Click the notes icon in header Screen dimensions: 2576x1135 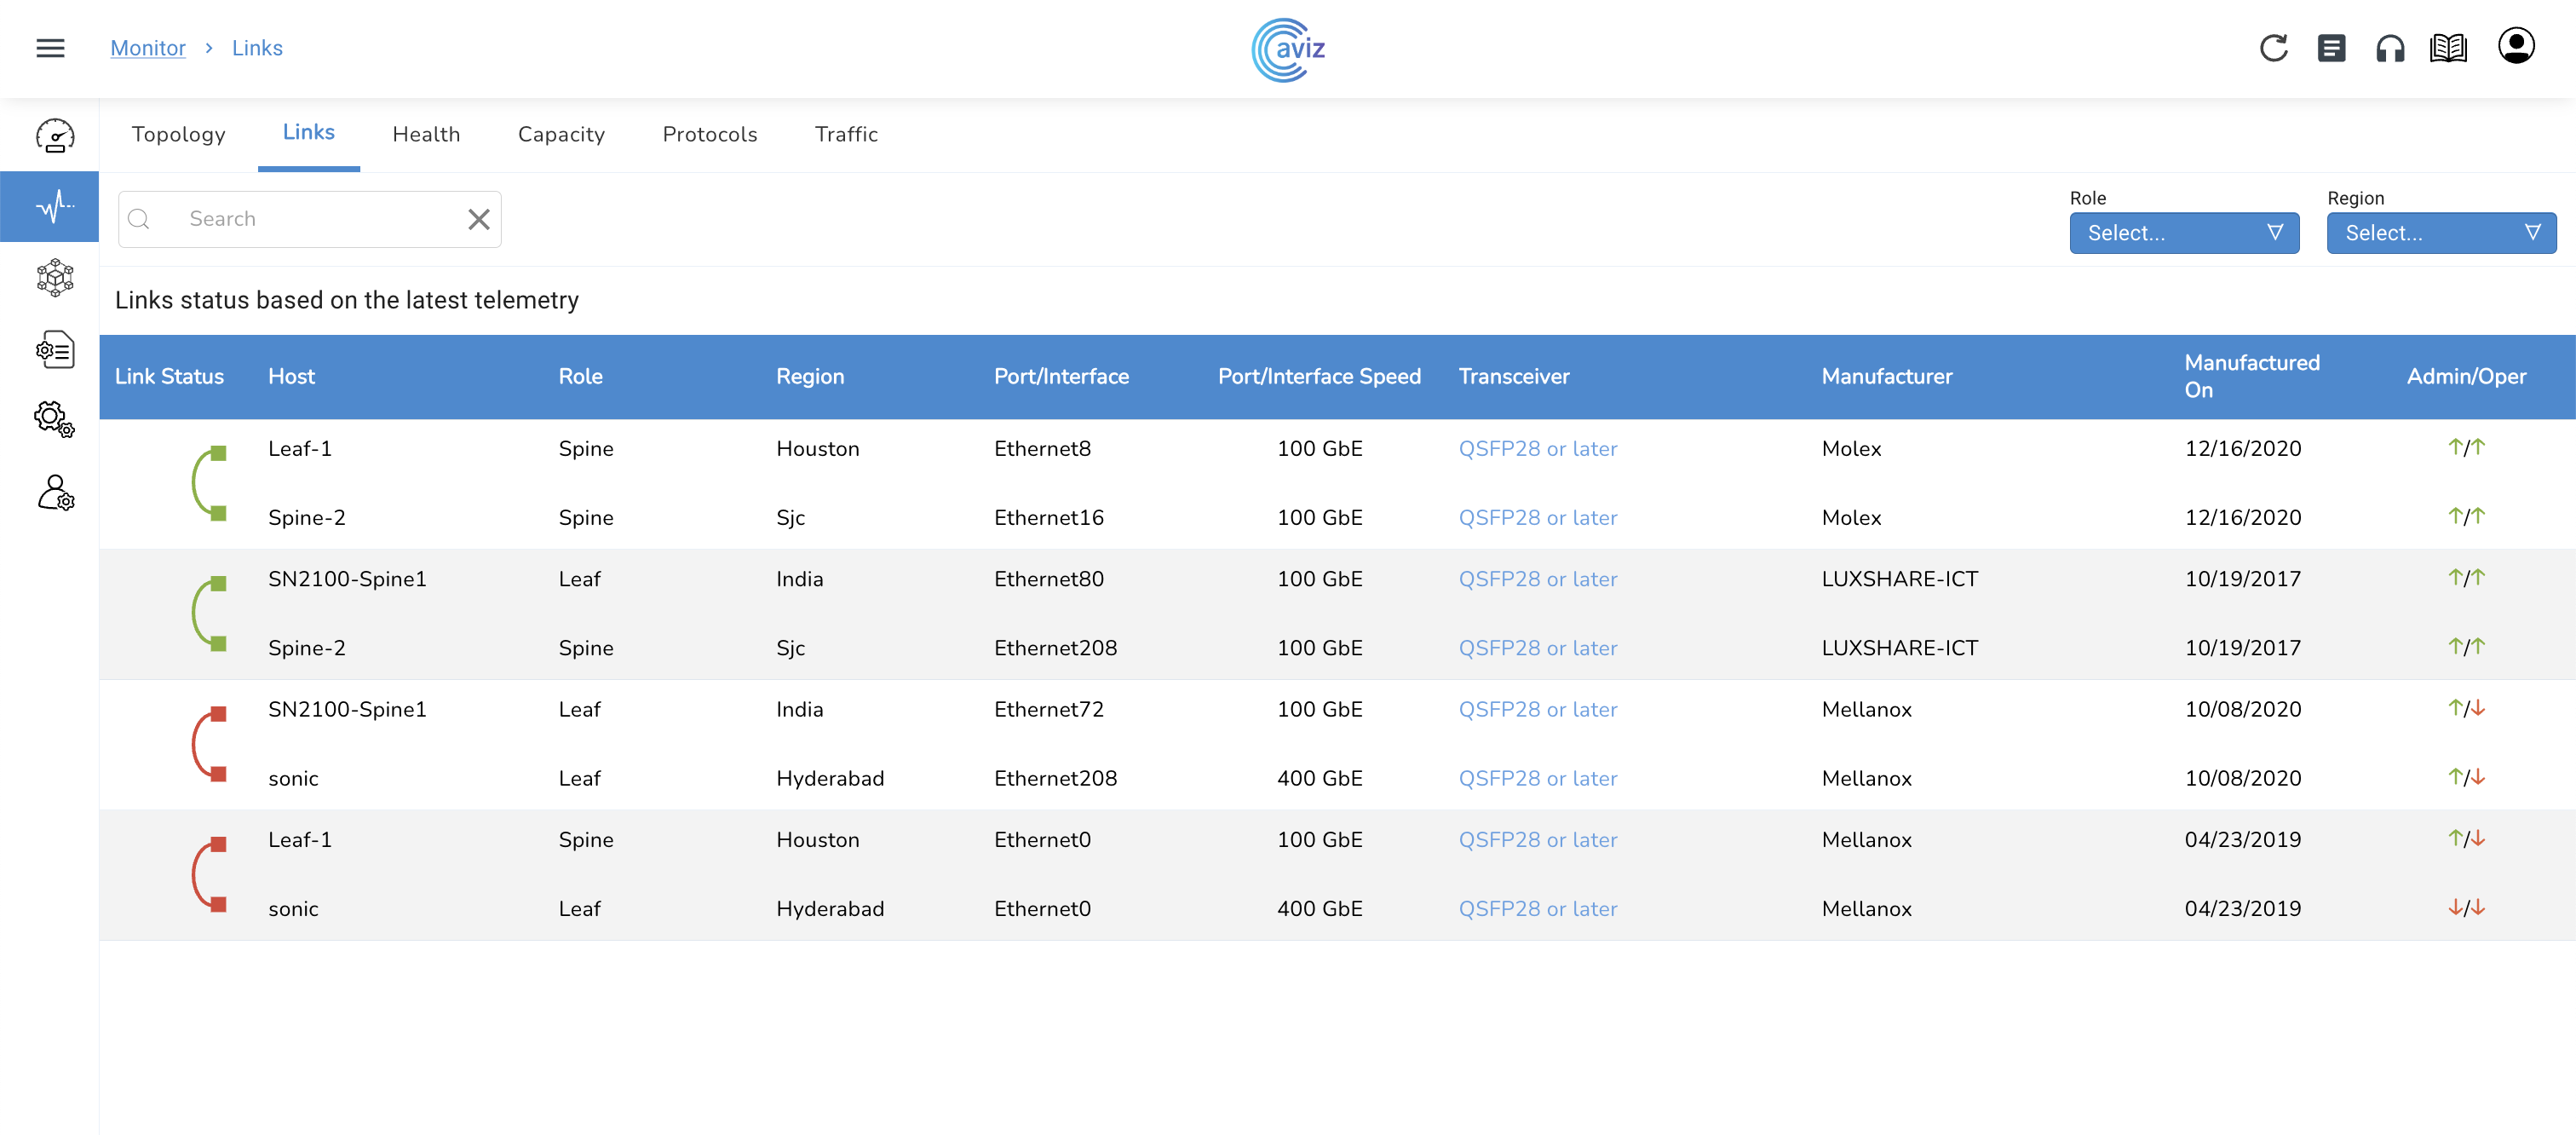click(x=2331, y=48)
